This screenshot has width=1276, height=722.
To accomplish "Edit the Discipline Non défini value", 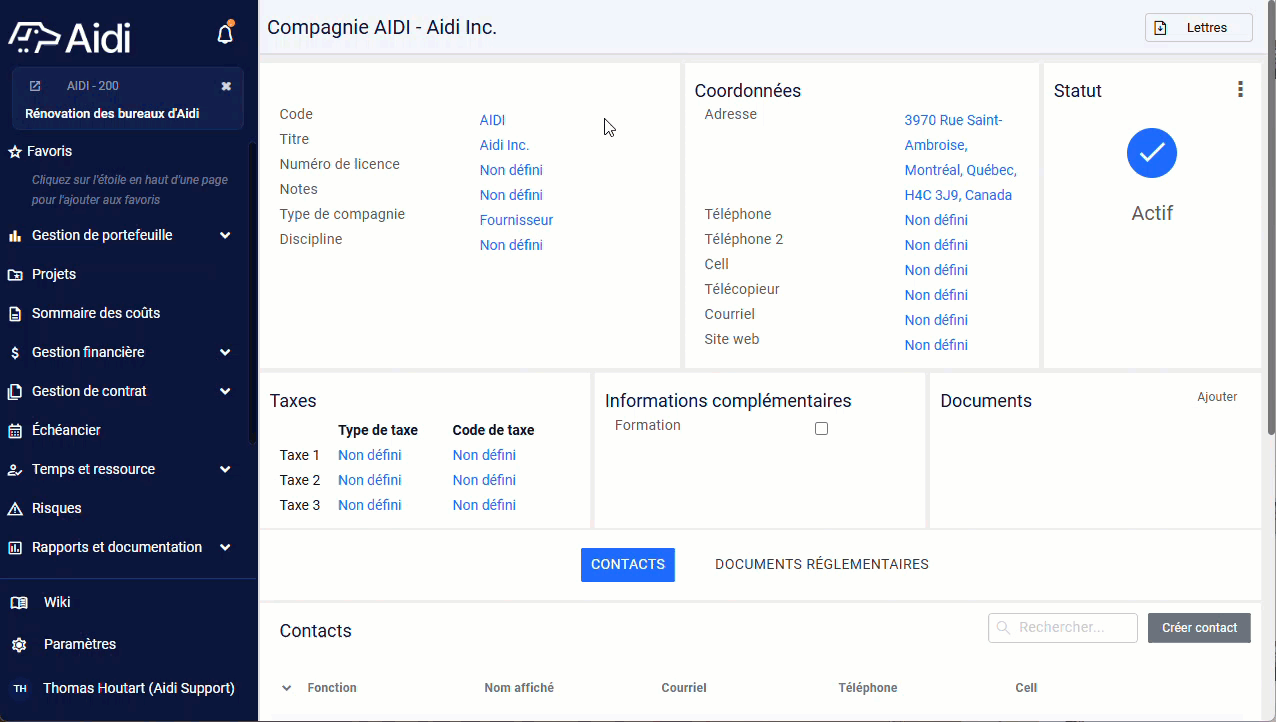I will coord(511,245).
